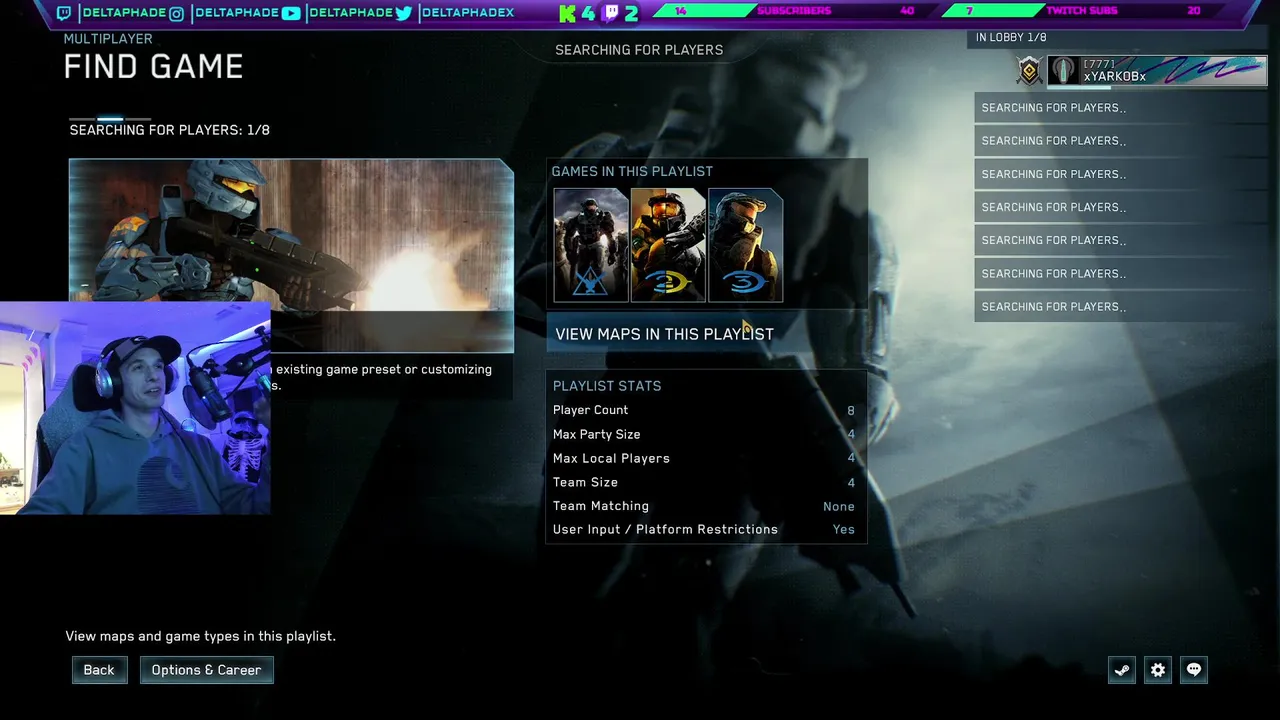Click the Twitter bird icon in the overlay
The image size is (1280, 720).
[404, 13]
